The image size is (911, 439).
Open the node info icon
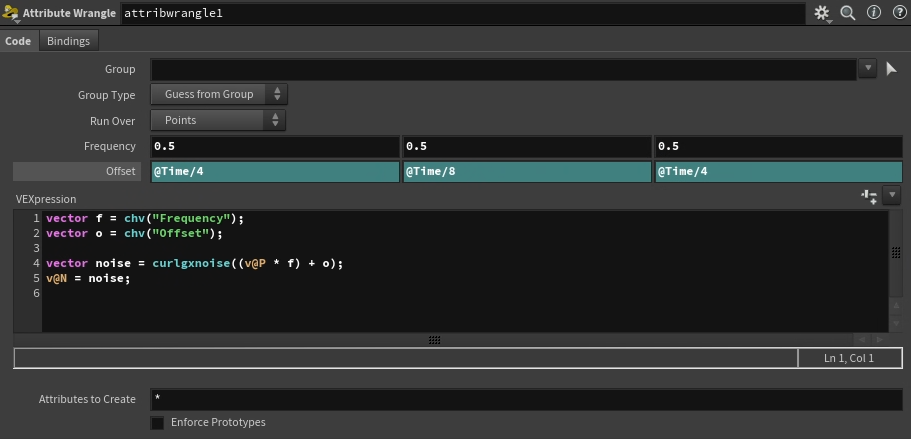tap(872, 13)
